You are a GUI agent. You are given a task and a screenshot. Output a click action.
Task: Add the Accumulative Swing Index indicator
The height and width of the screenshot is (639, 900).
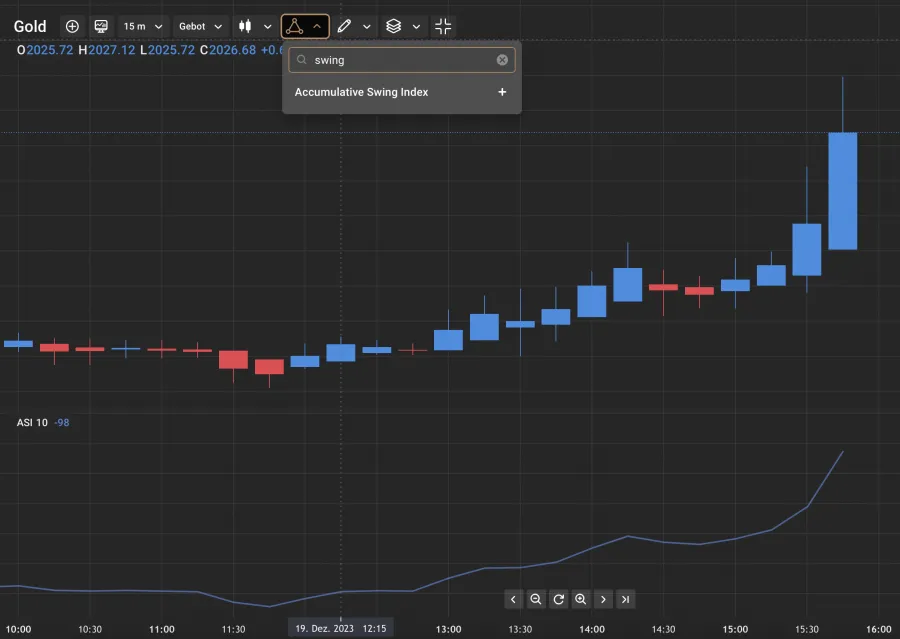504,91
